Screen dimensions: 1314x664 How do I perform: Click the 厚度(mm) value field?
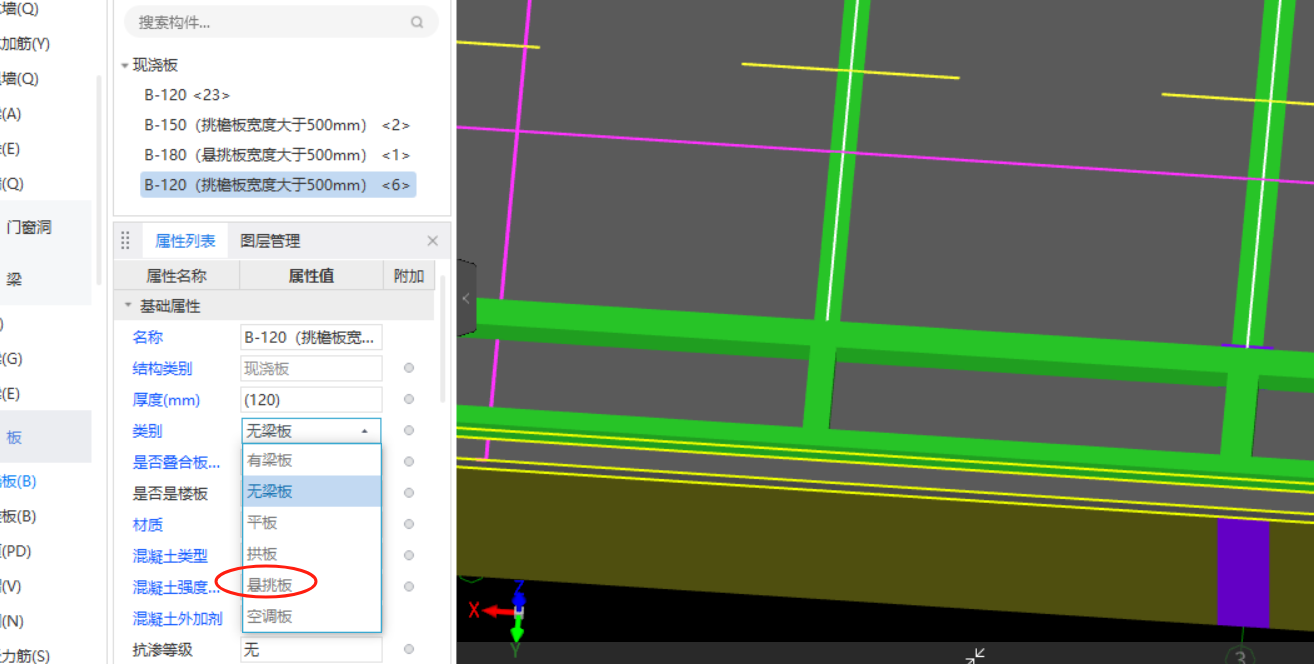(x=311, y=399)
